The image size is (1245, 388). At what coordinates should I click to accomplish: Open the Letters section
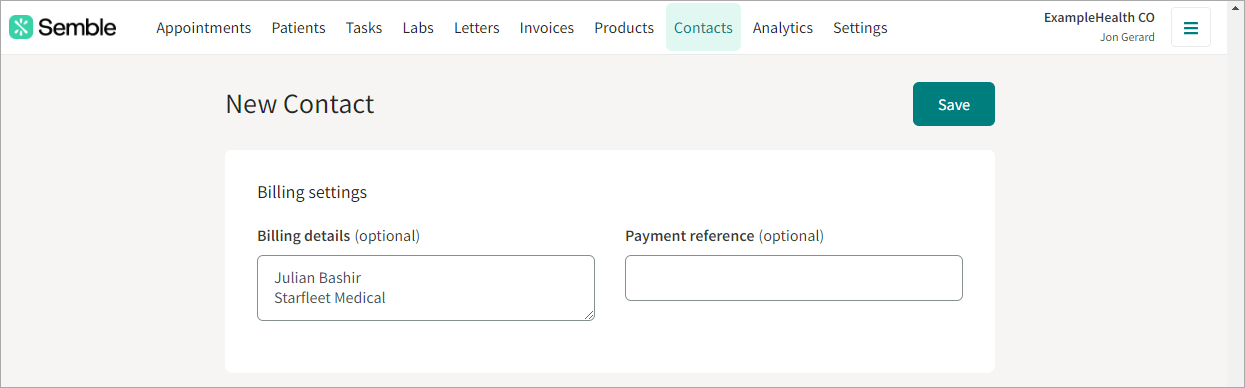tap(477, 28)
